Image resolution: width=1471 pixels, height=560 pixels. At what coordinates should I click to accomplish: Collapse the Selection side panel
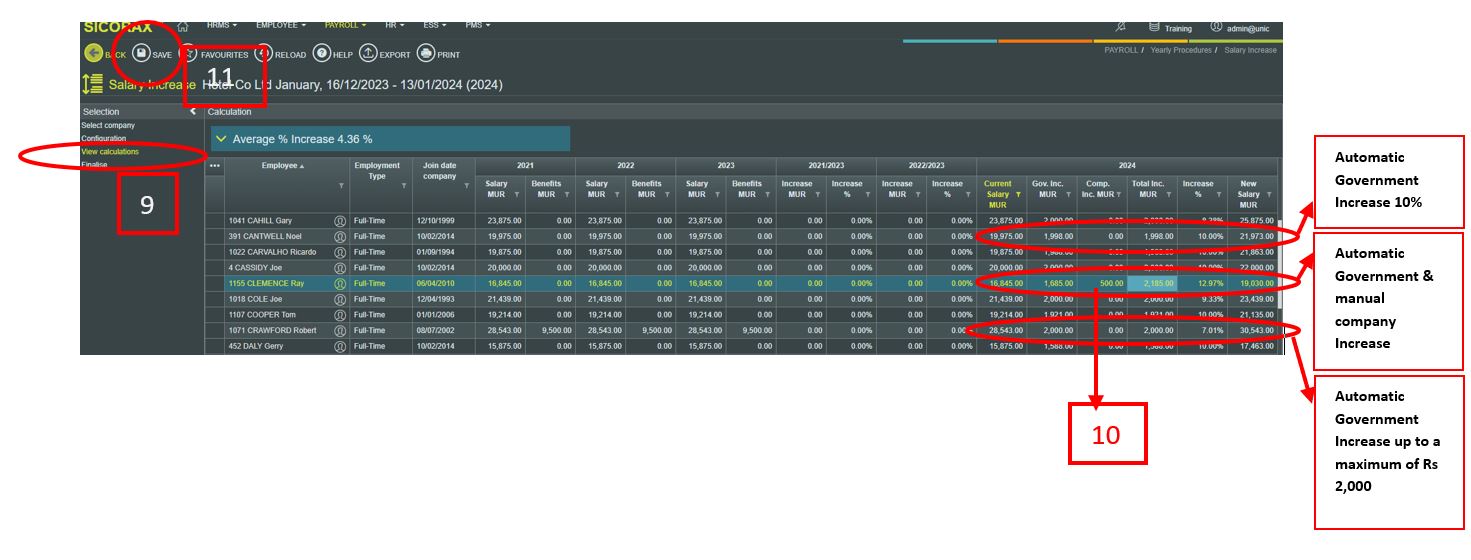pyautogui.click(x=193, y=112)
